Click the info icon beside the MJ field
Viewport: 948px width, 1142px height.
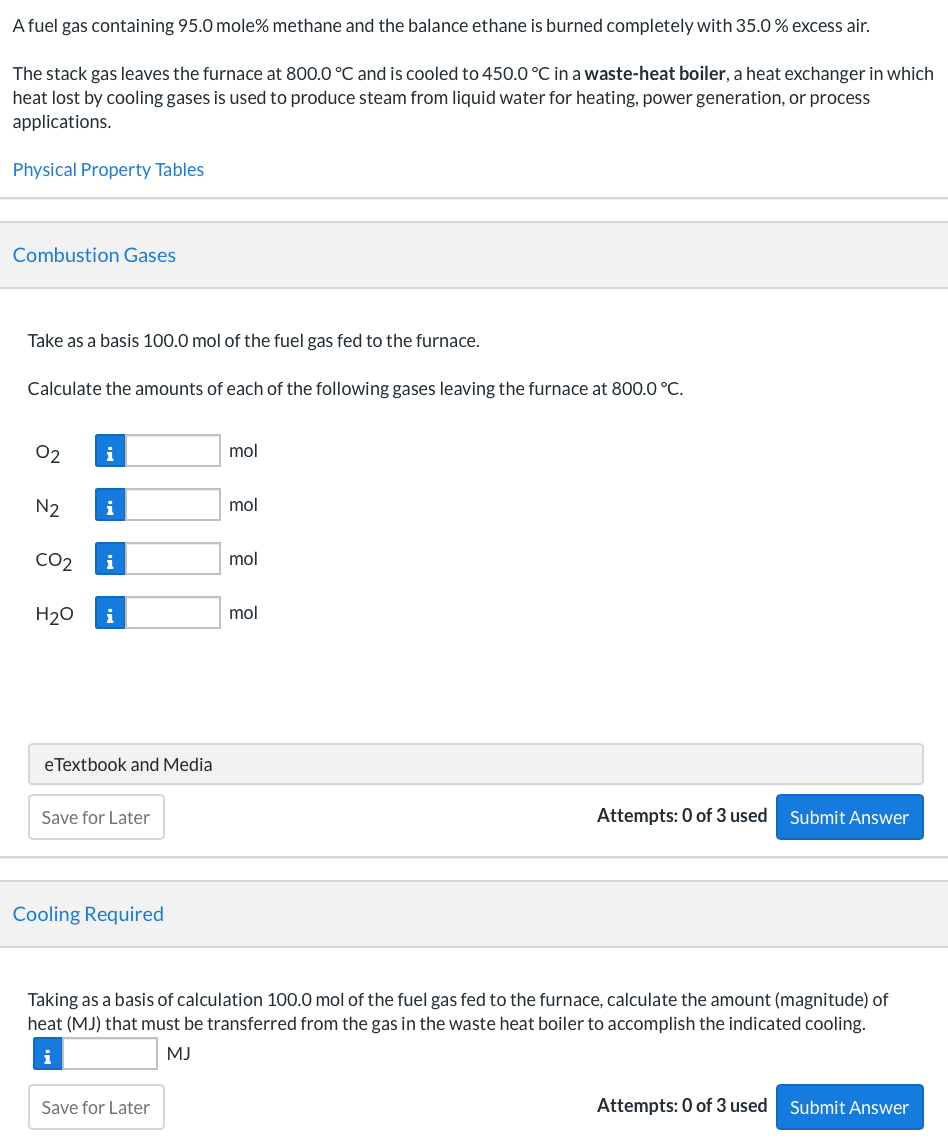tap(47, 1054)
